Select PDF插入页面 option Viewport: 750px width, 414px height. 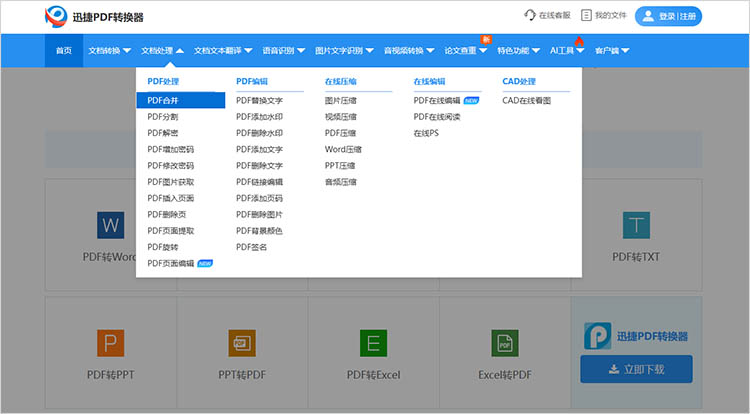tap(171, 198)
